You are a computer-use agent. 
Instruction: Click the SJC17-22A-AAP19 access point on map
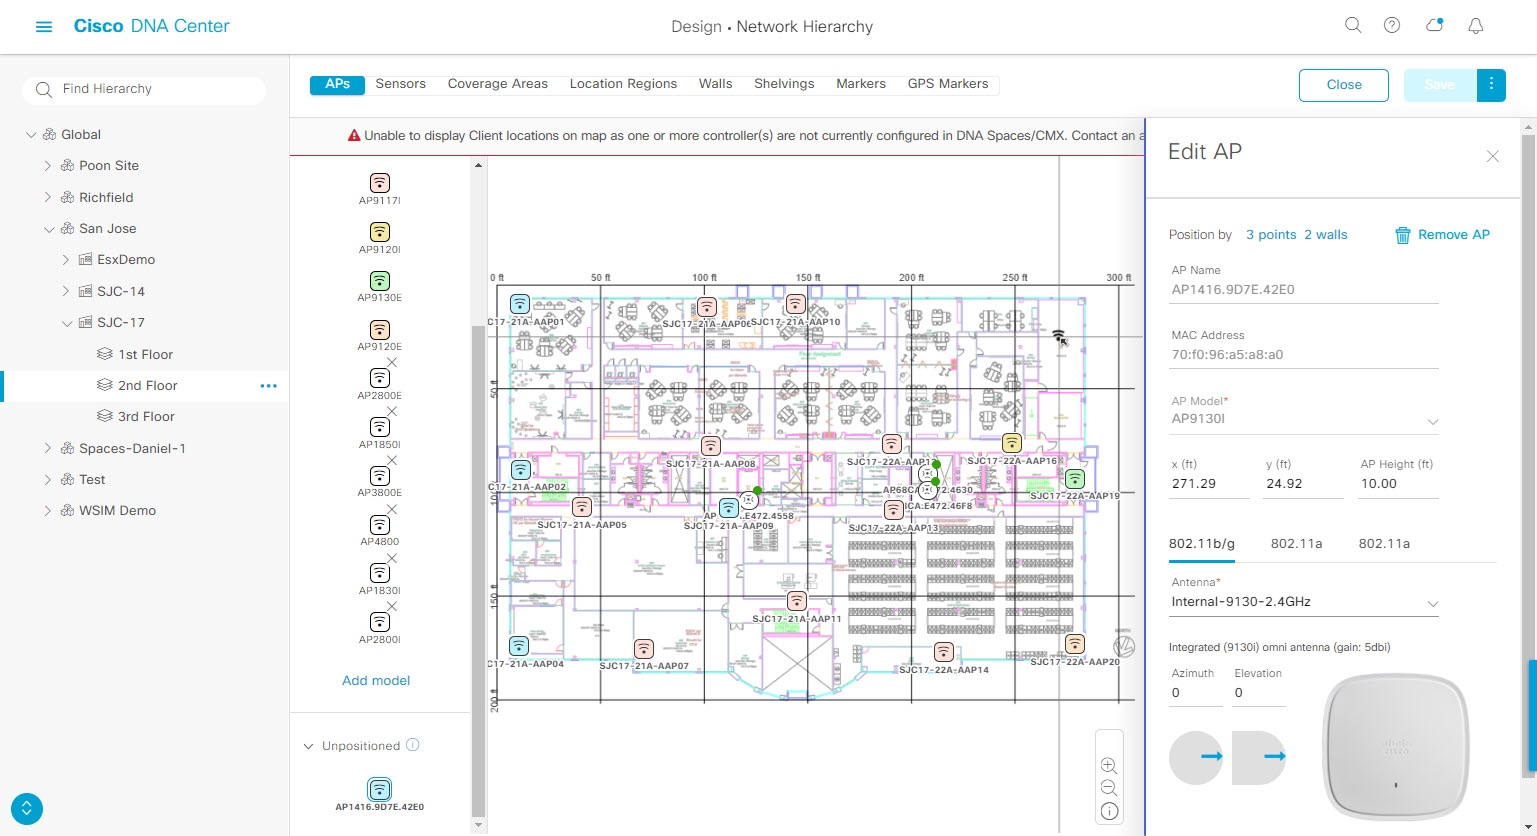[x=1075, y=479]
